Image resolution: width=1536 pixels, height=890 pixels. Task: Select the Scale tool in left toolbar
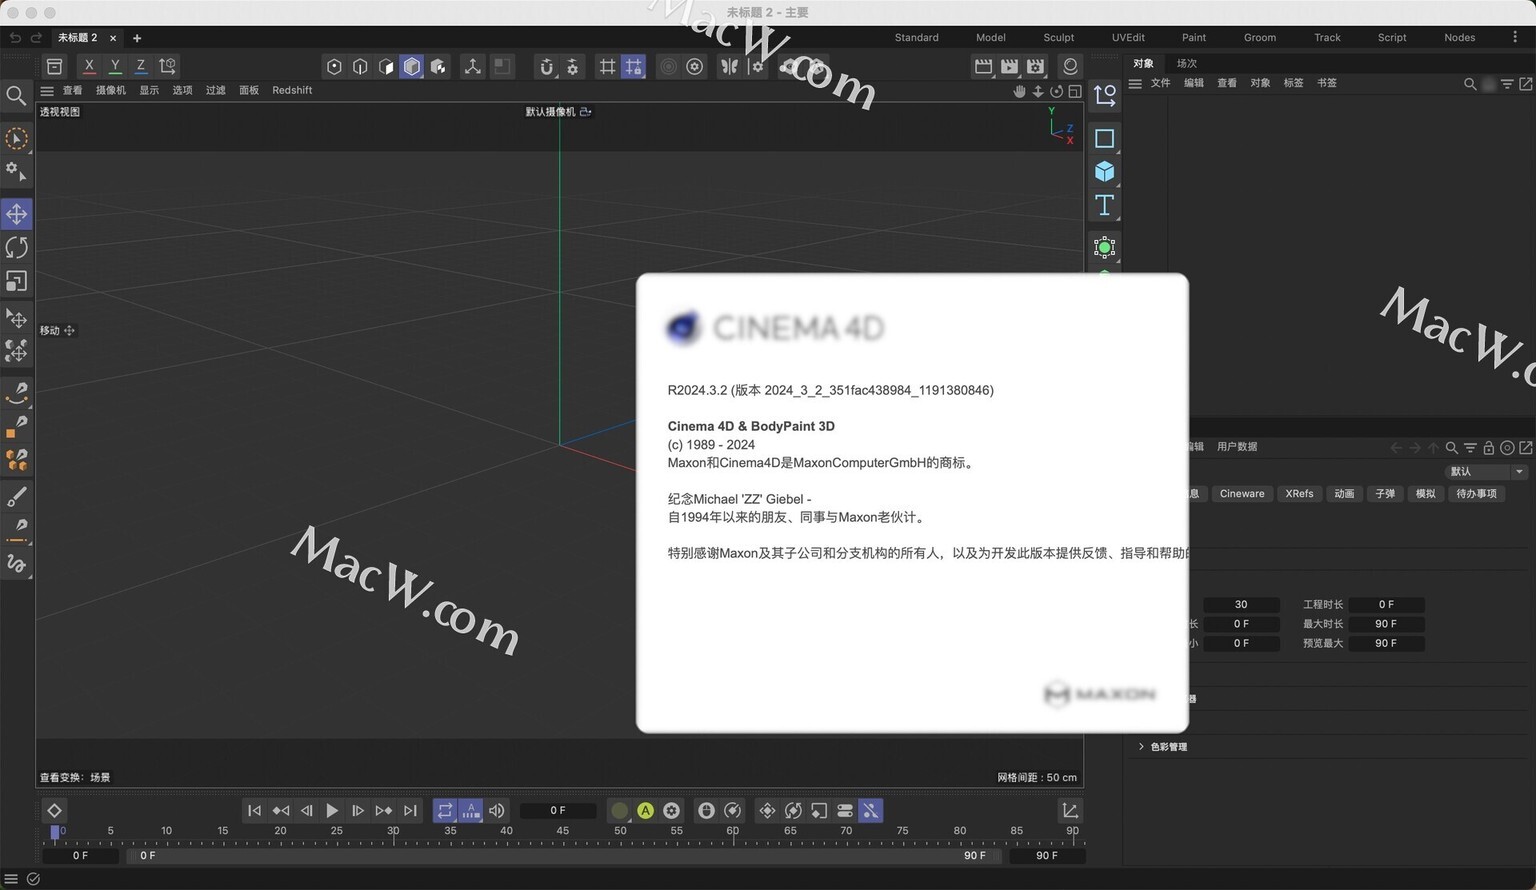point(17,281)
